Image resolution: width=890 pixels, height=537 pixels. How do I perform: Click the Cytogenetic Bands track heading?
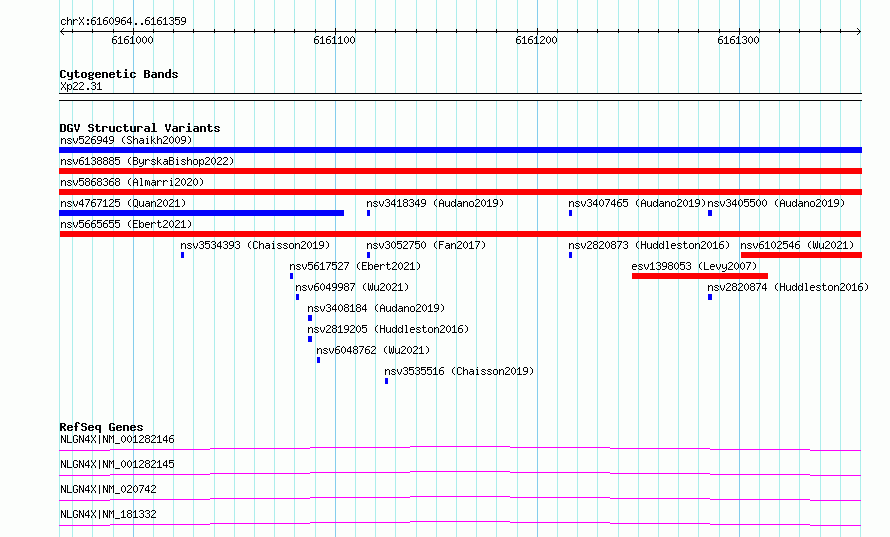119,74
